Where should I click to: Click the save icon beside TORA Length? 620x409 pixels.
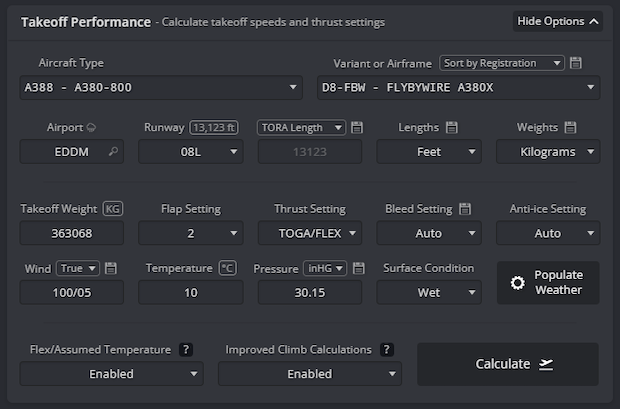357,128
